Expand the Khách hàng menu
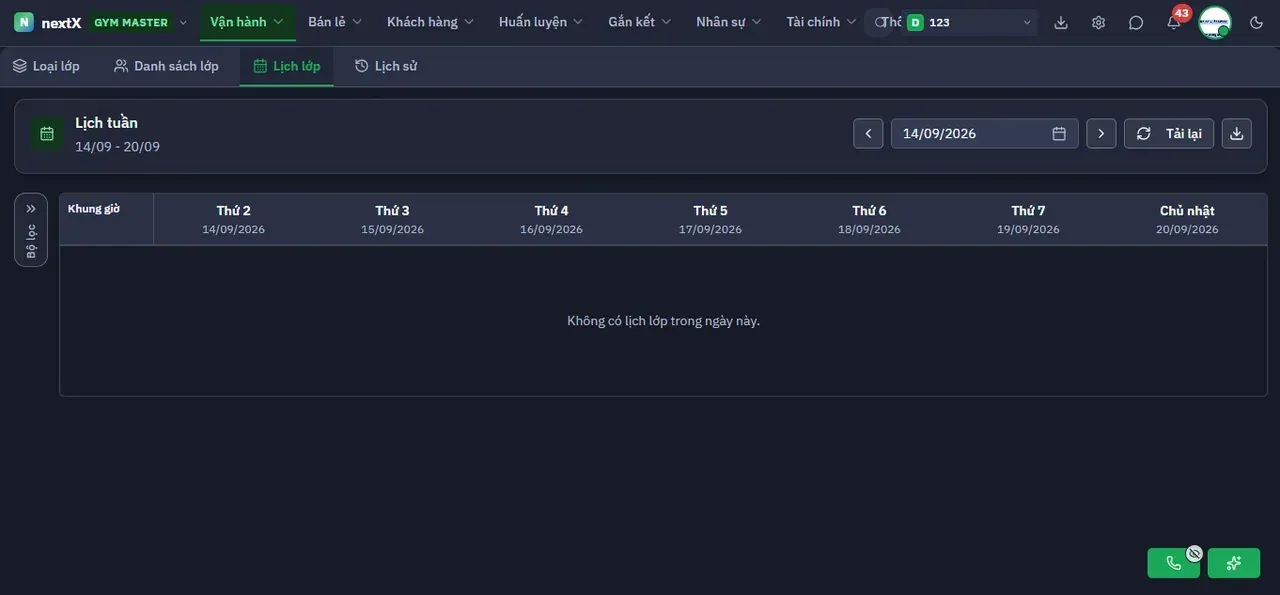Viewport: 1280px width, 595px height. click(x=430, y=22)
